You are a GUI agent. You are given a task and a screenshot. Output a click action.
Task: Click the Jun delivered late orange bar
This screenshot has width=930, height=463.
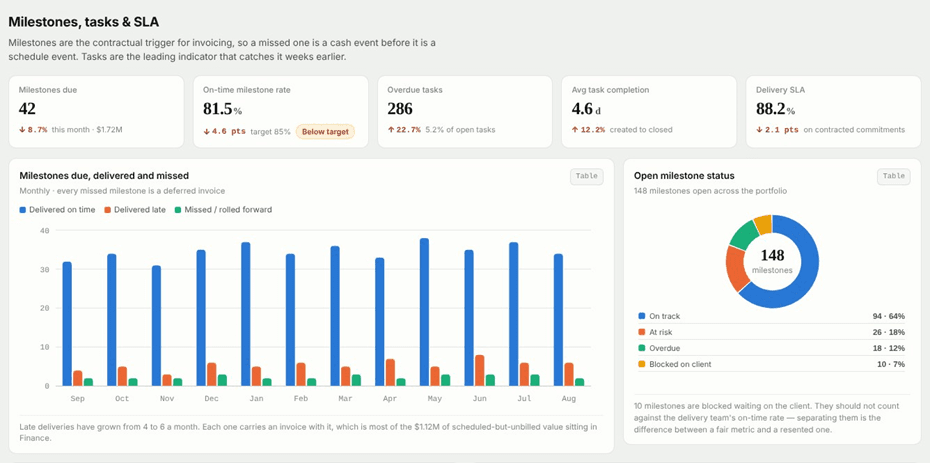coord(480,371)
